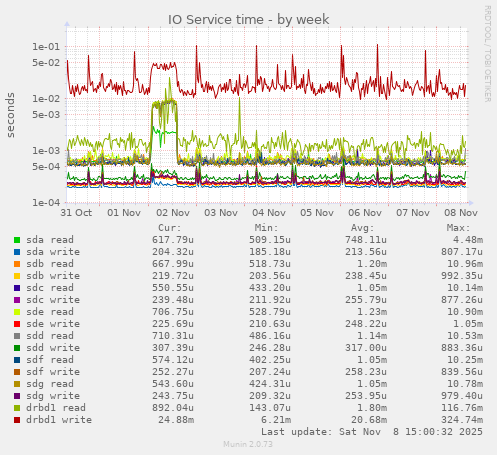
Task: Click the '1e-01' y-axis tick label
Action: point(46,47)
